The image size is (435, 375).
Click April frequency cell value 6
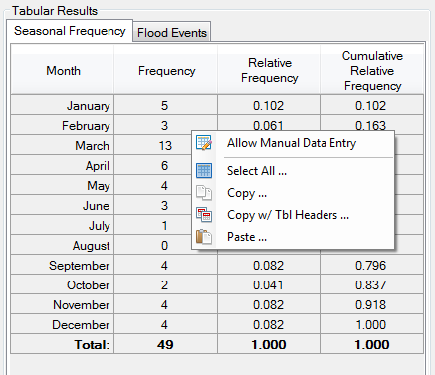point(164,166)
